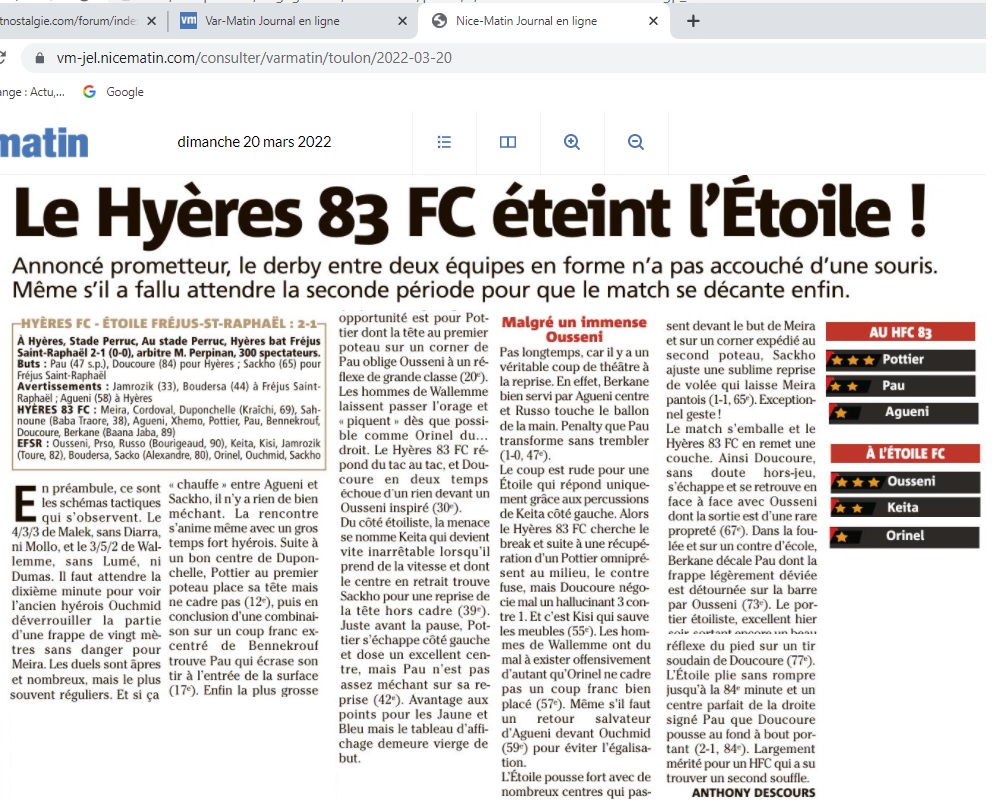Click the AU HFC 83 red banner

(x=900, y=332)
